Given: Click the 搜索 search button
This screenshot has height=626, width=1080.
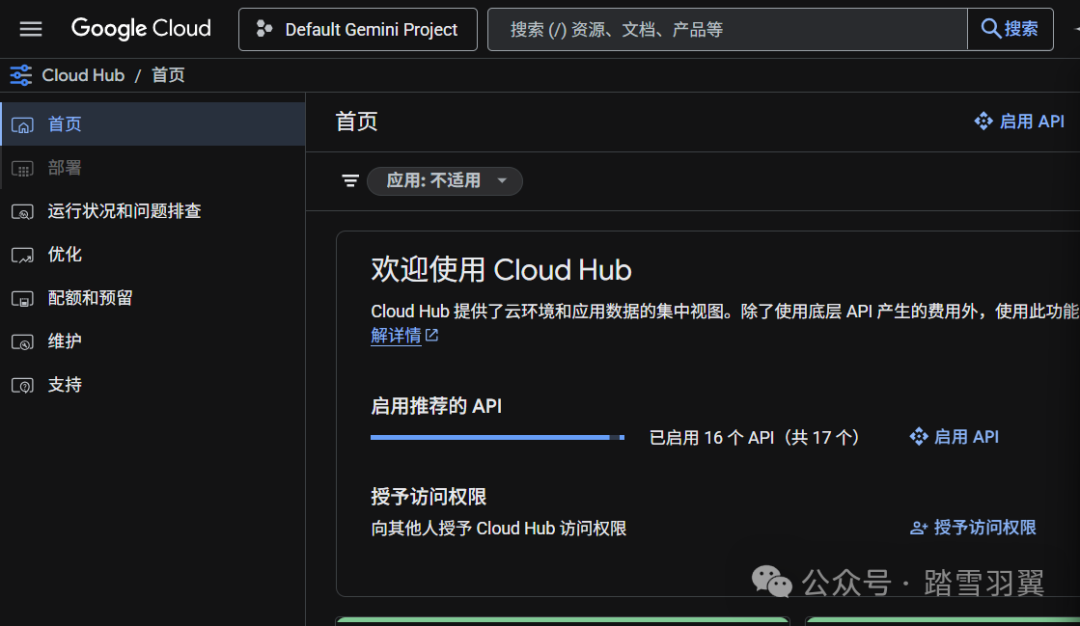Looking at the screenshot, I should click(1010, 29).
